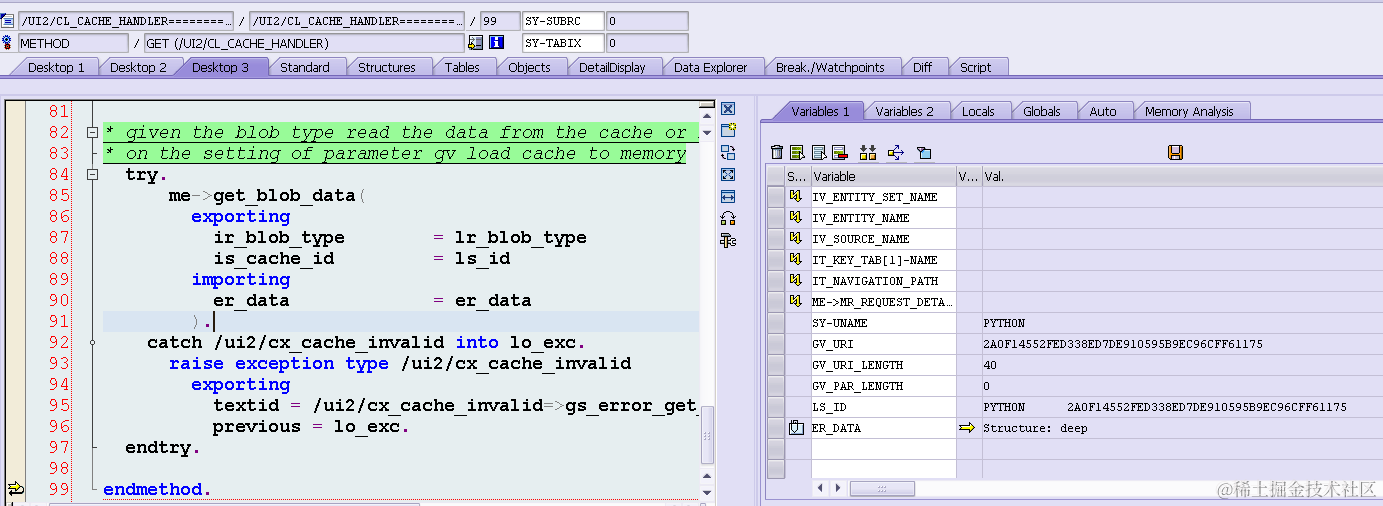Viewport: 1383px width, 506px height.
Task: Collapse the comment block at line 82
Action: click(92, 132)
